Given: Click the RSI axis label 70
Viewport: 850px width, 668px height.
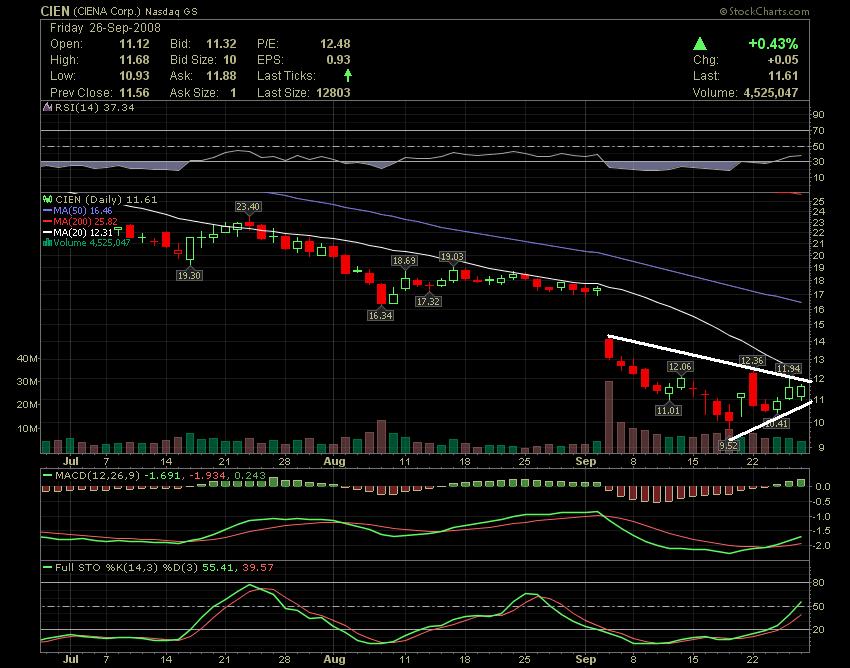Looking at the screenshot, I should pyautogui.click(x=818, y=131).
